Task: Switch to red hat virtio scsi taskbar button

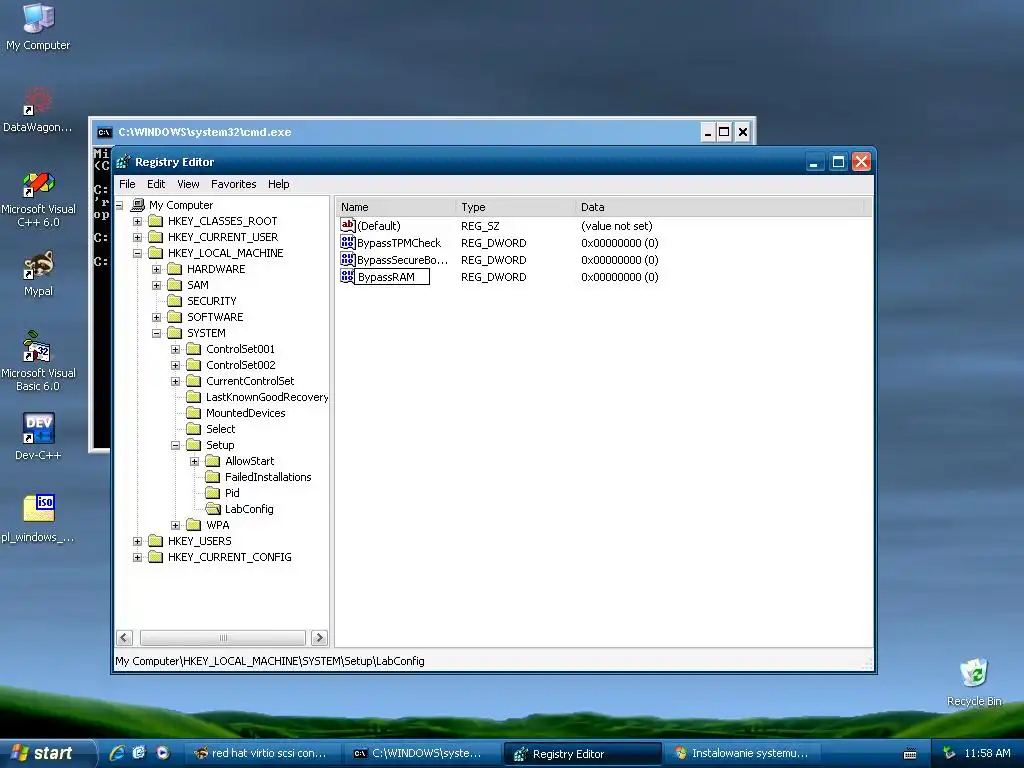Action: point(262,753)
